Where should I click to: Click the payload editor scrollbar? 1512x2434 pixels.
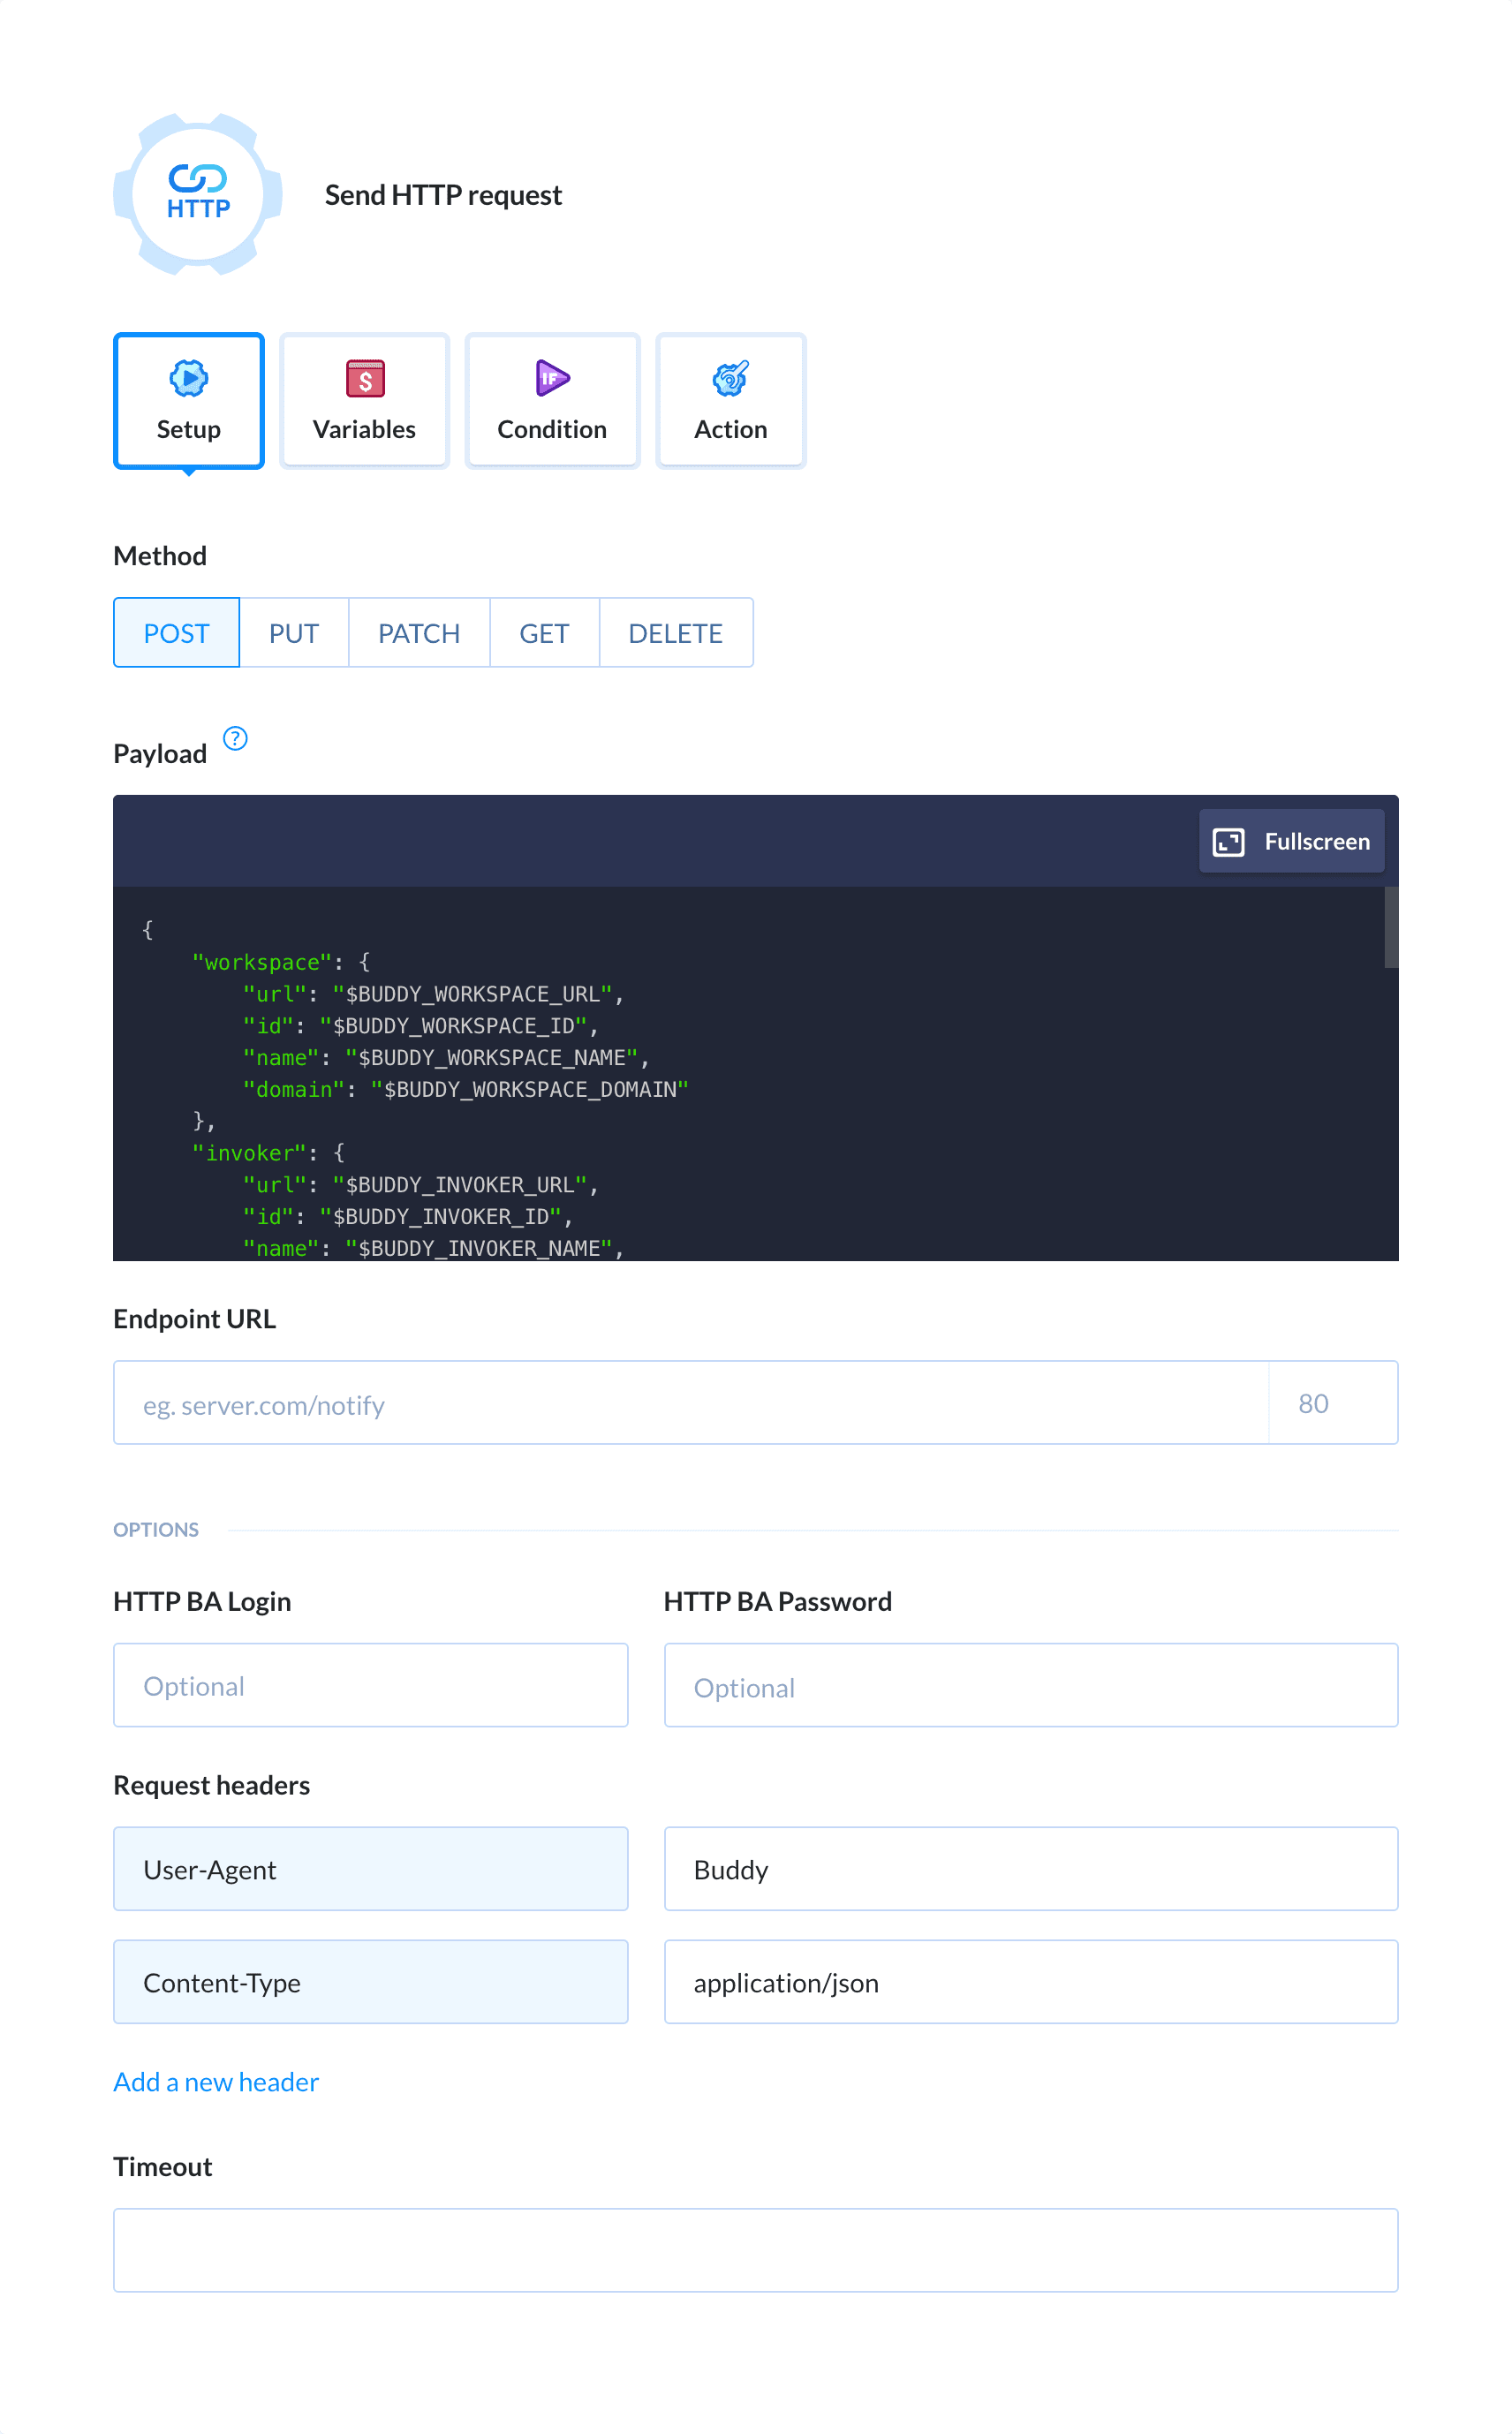(x=1390, y=930)
